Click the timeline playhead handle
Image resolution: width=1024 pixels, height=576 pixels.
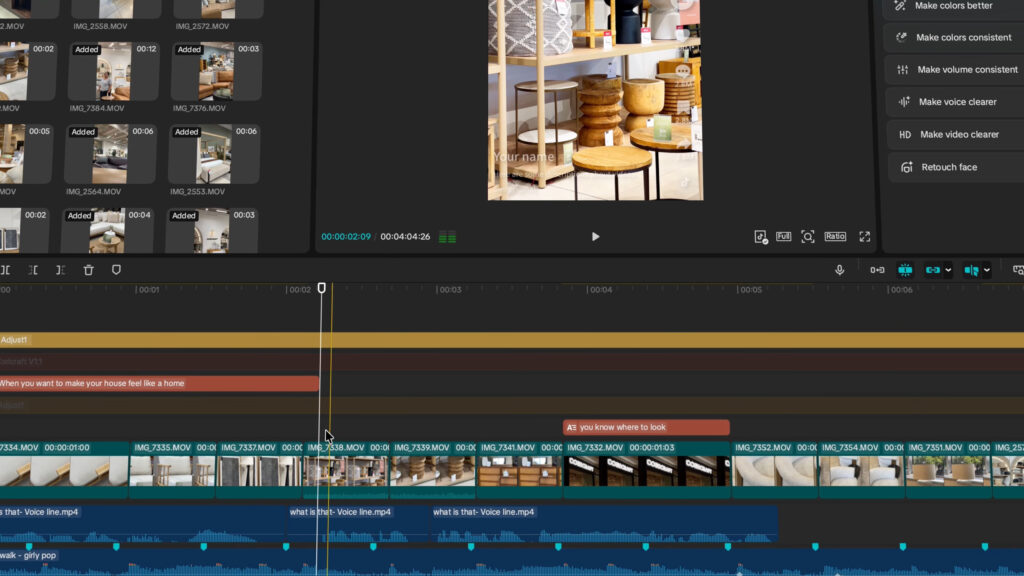(321, 288)
